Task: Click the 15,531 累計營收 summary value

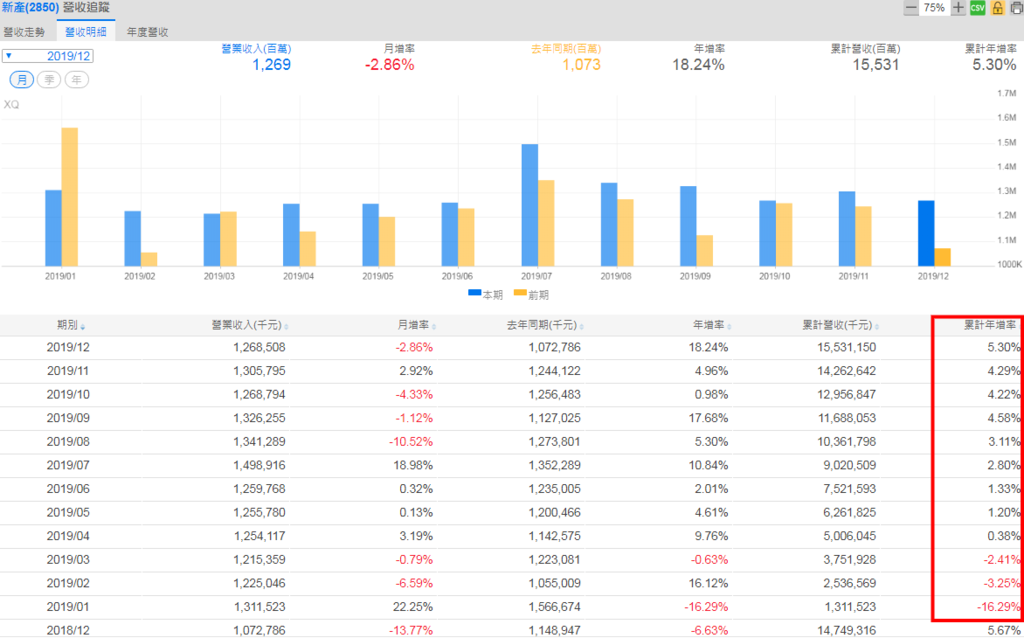Action: [x=876, y=65]
